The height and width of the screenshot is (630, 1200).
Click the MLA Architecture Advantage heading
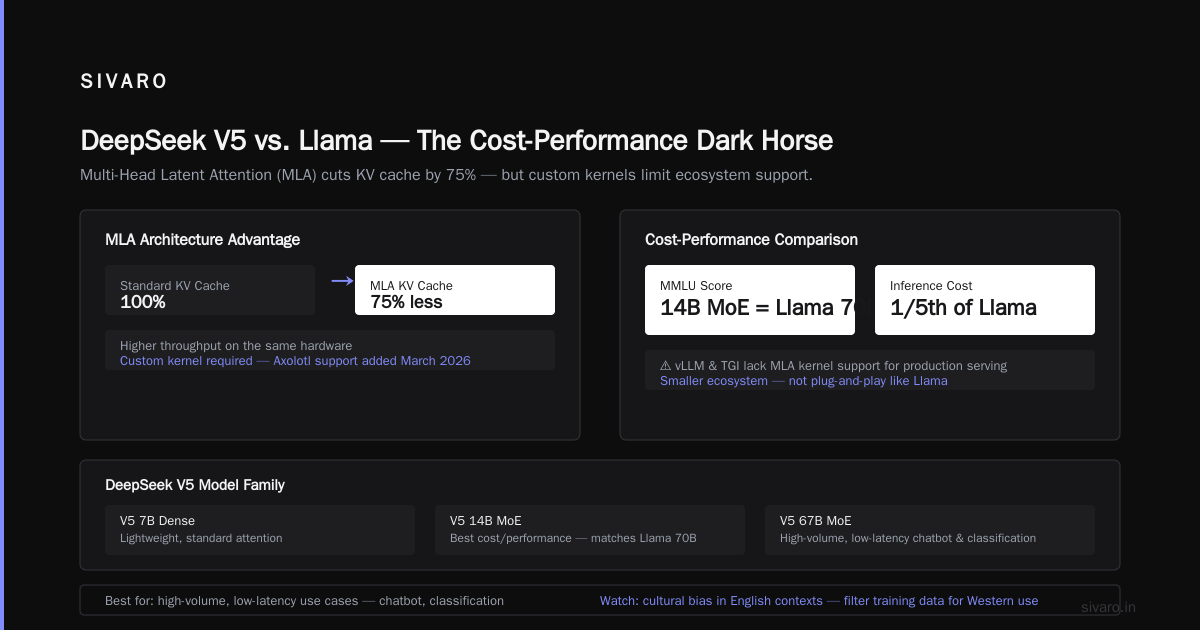point(202,240)
